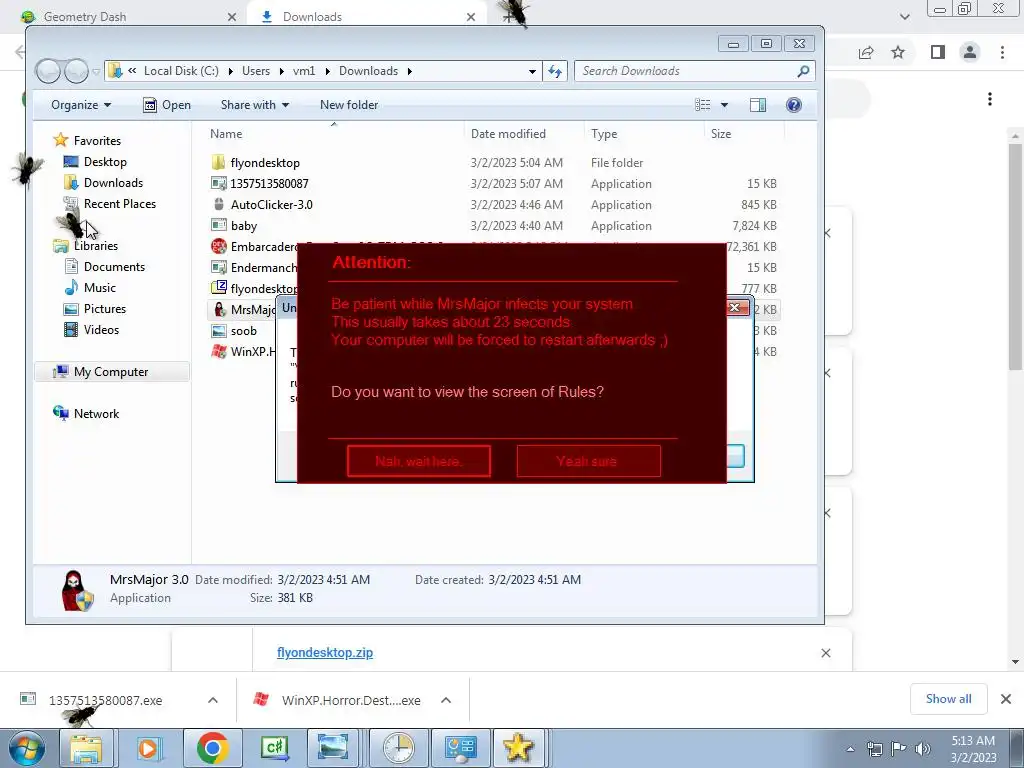Click the change view icon
The width and height of the screenshot is (1024, 768).
click(703, 105)
